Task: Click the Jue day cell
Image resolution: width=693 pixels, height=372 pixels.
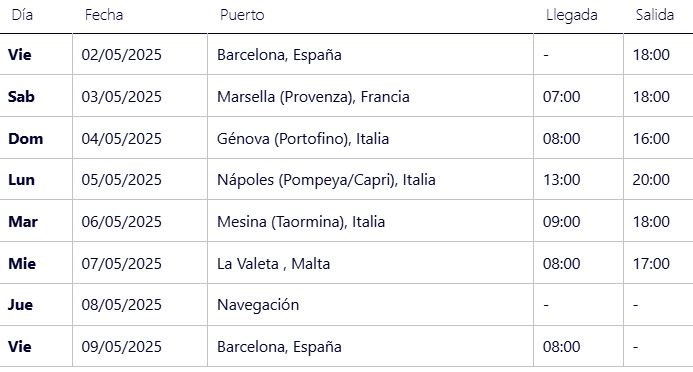Action: coord(20,305)
